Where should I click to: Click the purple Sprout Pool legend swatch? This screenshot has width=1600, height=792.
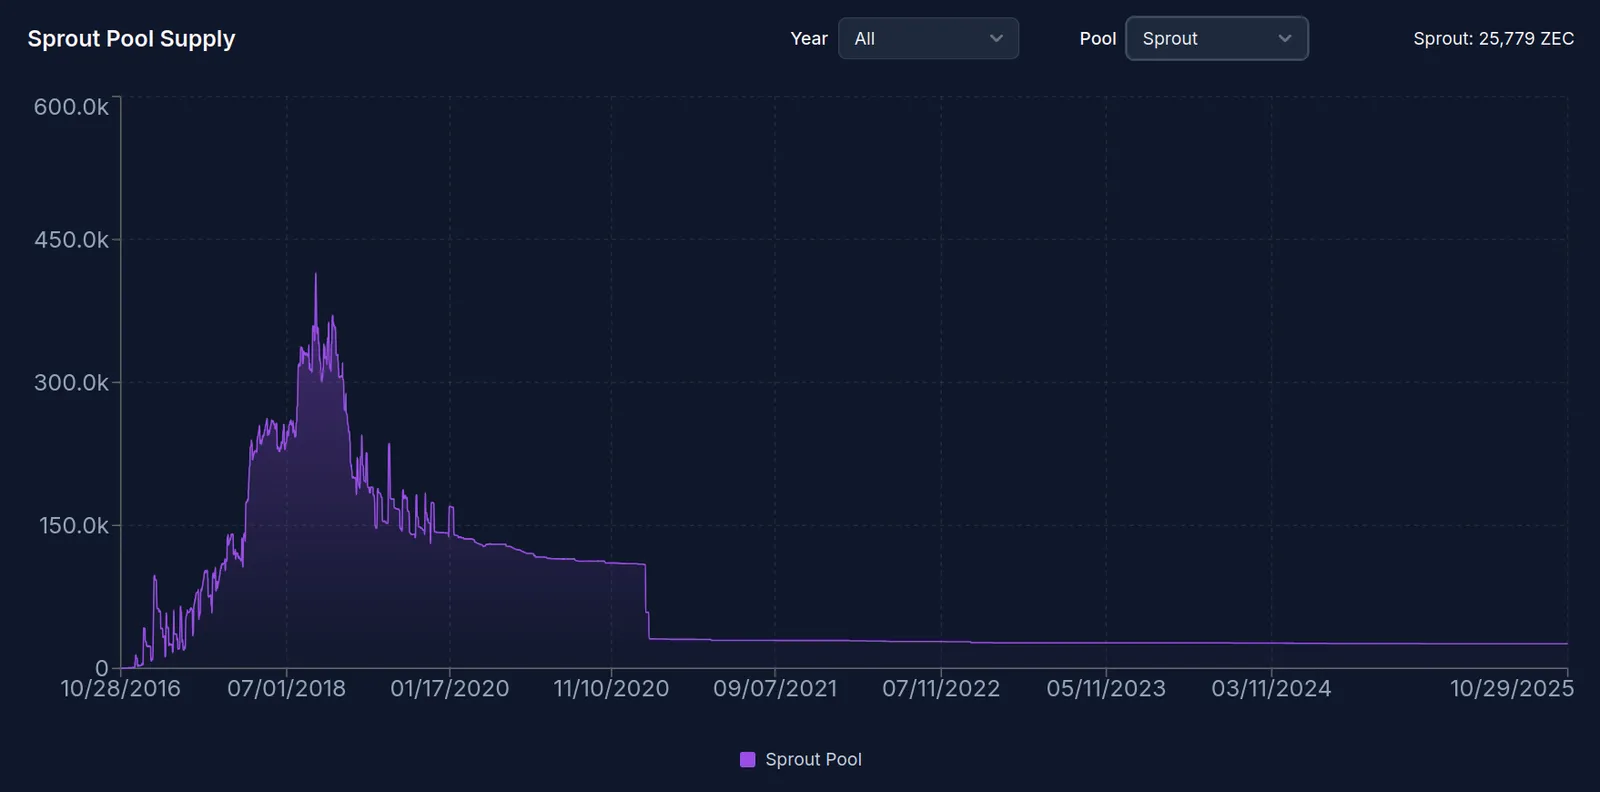[x=747, y=760]
